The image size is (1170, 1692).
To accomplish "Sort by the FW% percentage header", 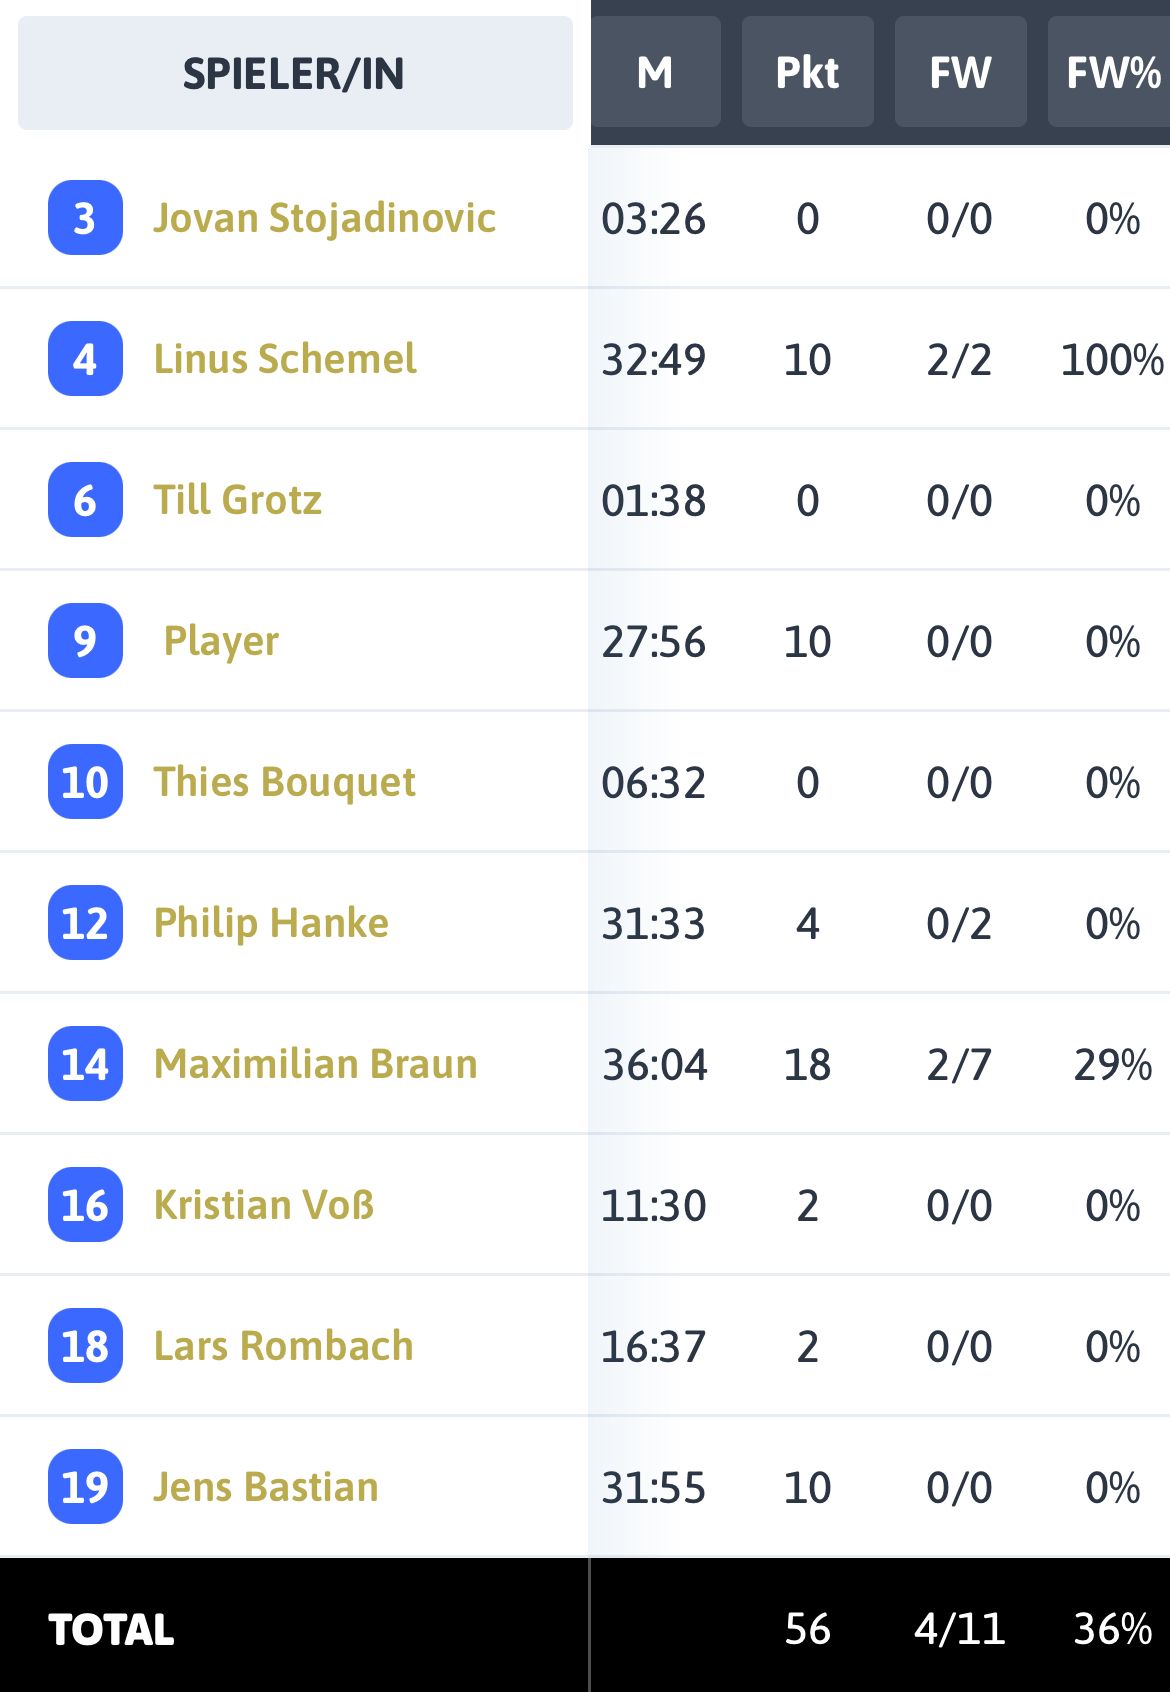I will [1110, 72].
